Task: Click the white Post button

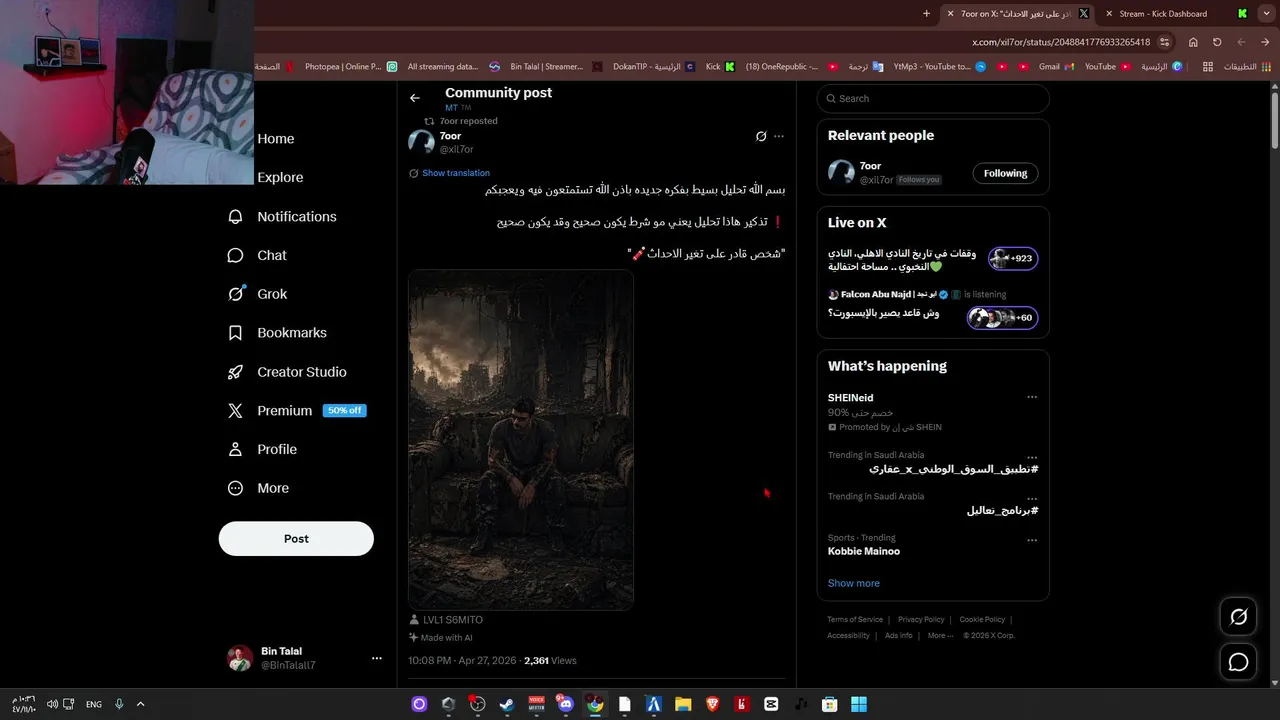Action: click(x=296, y=539)
